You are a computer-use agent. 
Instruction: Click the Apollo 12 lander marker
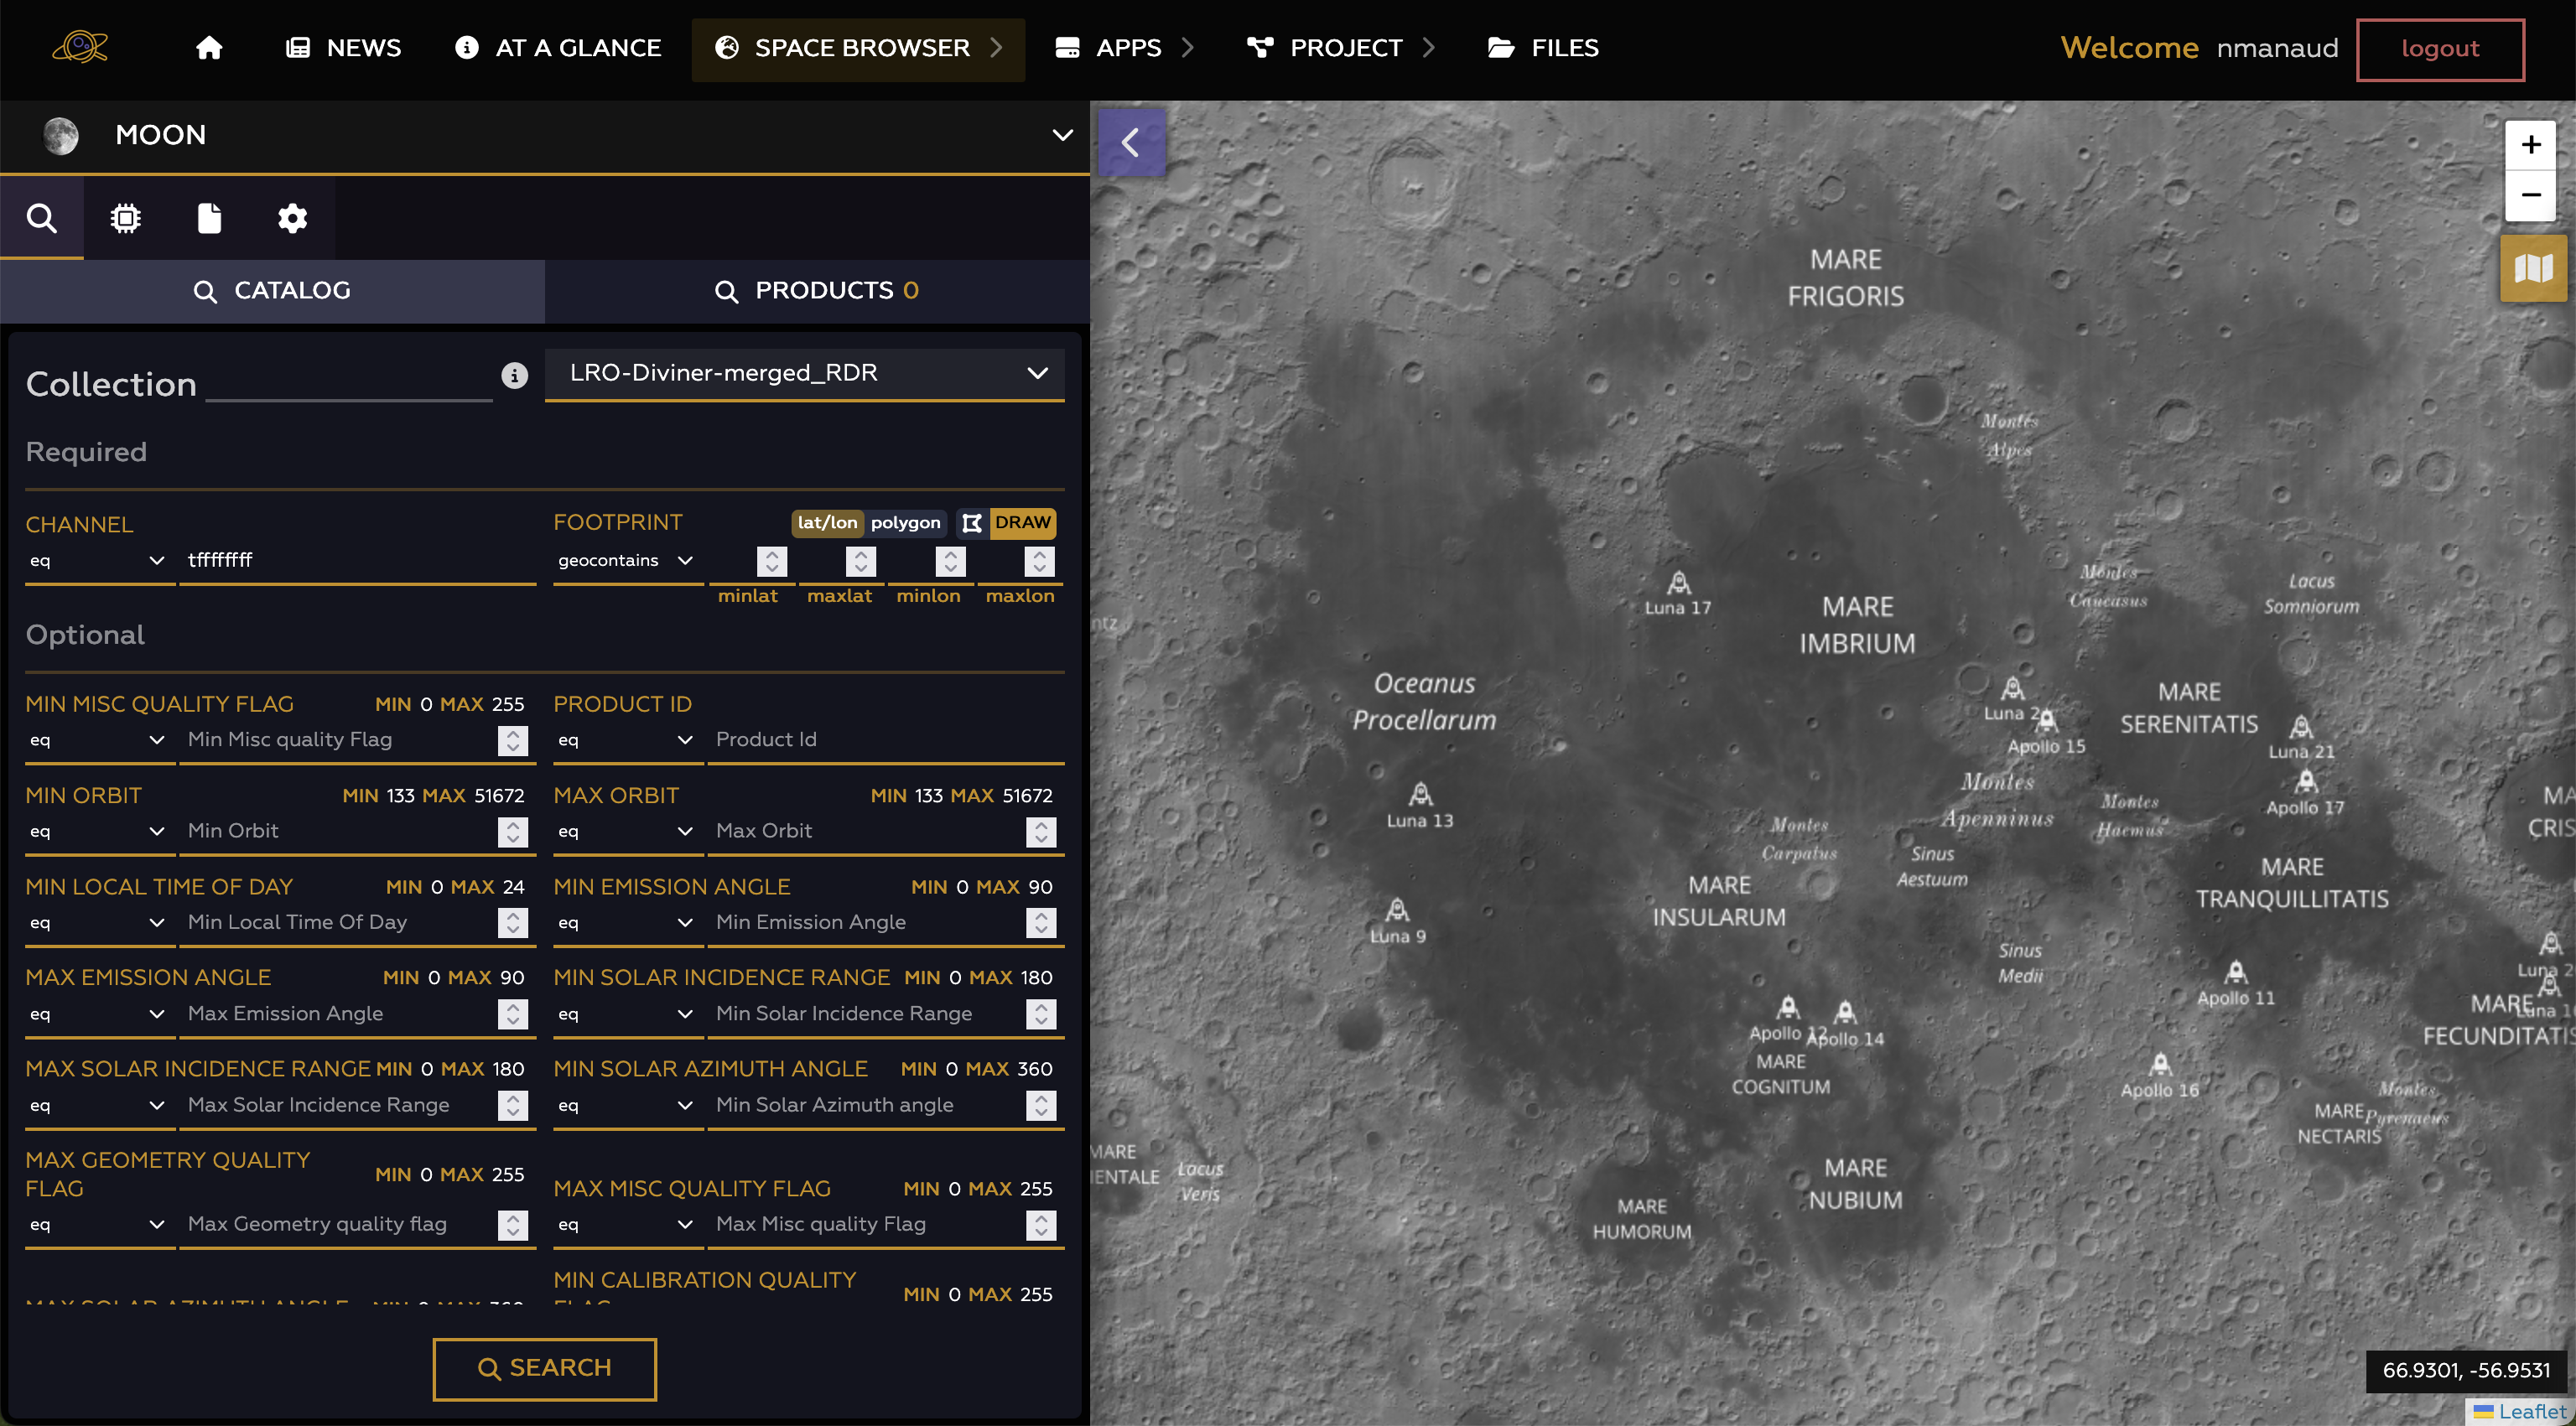click(x=1788, y=1007)
